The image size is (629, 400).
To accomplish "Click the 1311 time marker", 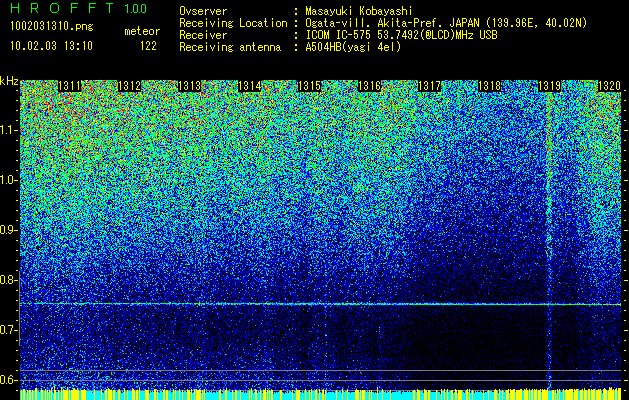I will 69,86.
